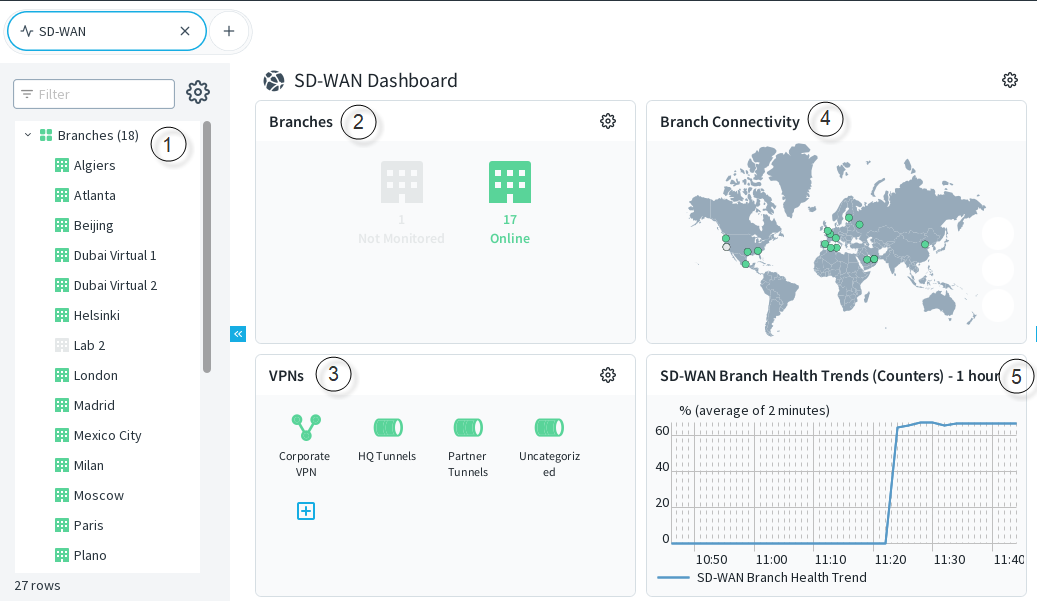Click the HQ Tunnels icon
Image resolution: width=1037 pixels, height=601 pixels.
387,427
